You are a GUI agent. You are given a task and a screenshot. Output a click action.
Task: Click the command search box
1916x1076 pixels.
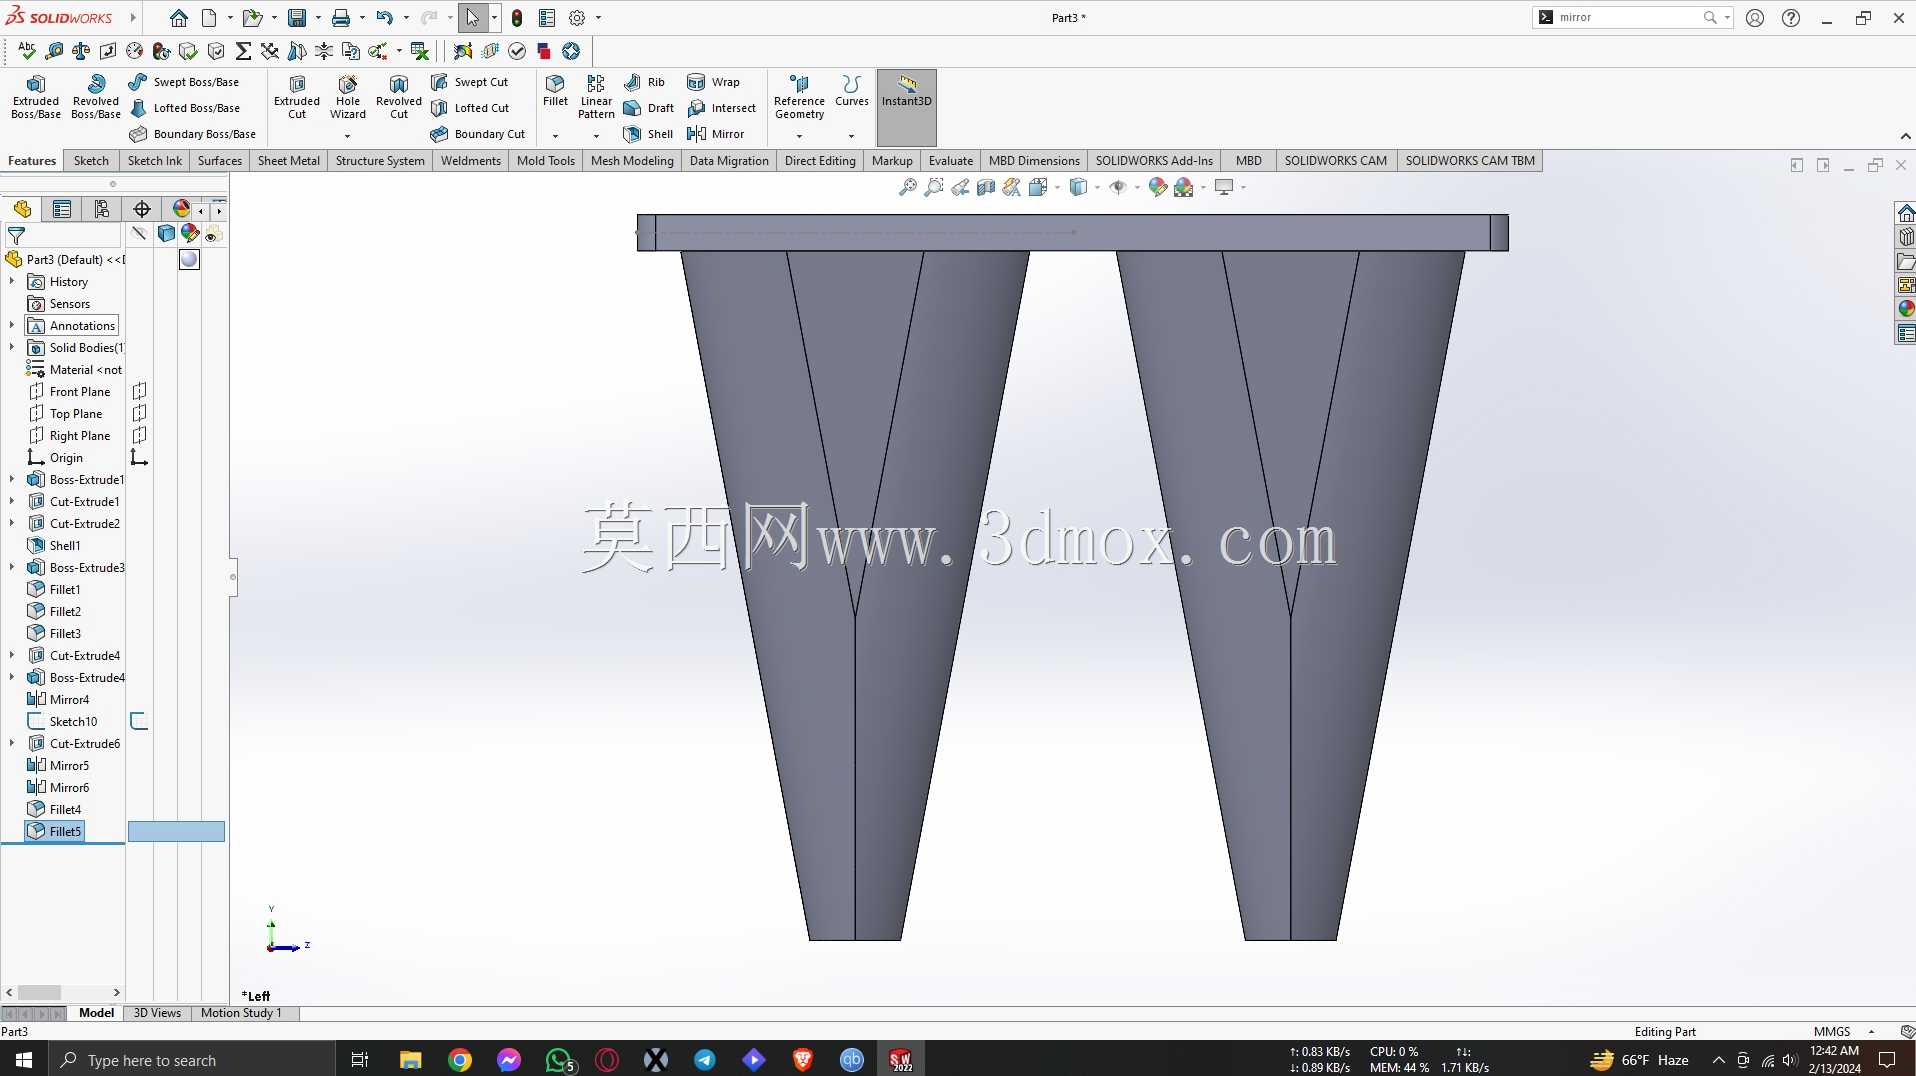1630,18
